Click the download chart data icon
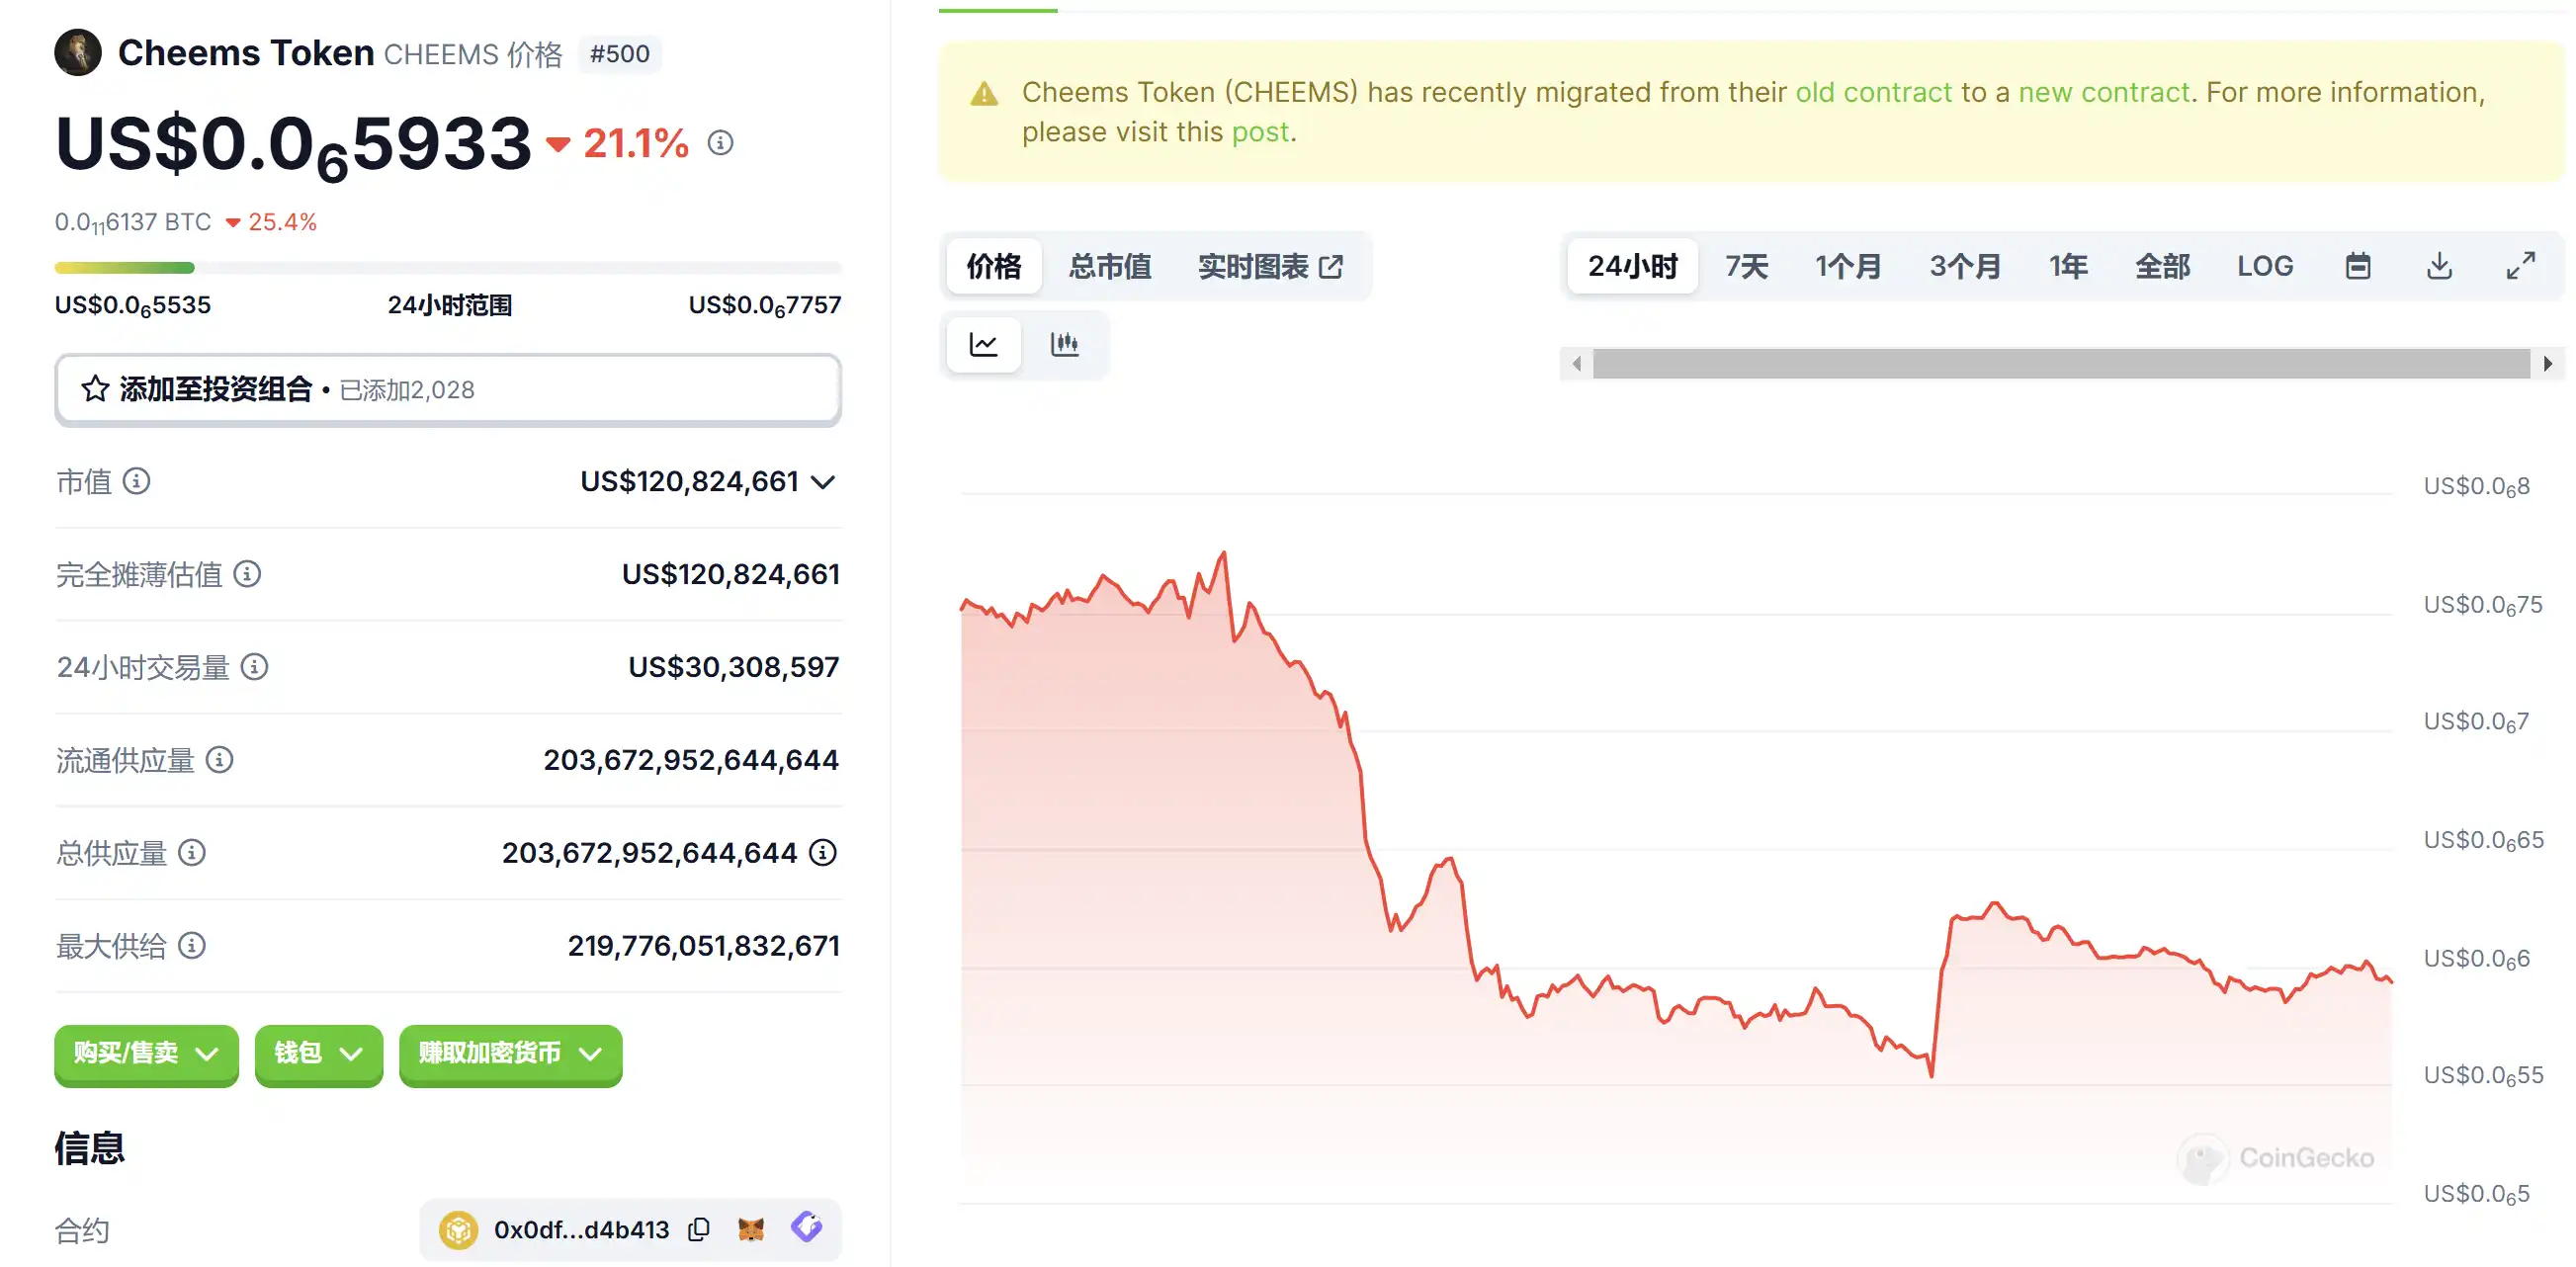This screenshot has height=1267, width=2576. tap(2439, 266)
